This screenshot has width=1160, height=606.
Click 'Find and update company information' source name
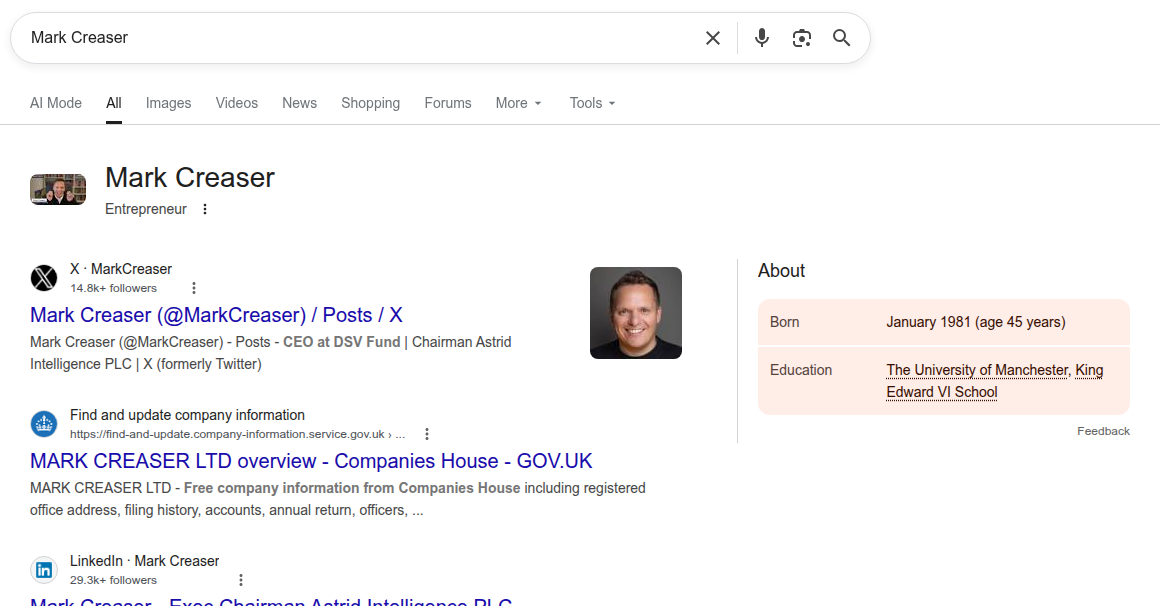(187, 415)
